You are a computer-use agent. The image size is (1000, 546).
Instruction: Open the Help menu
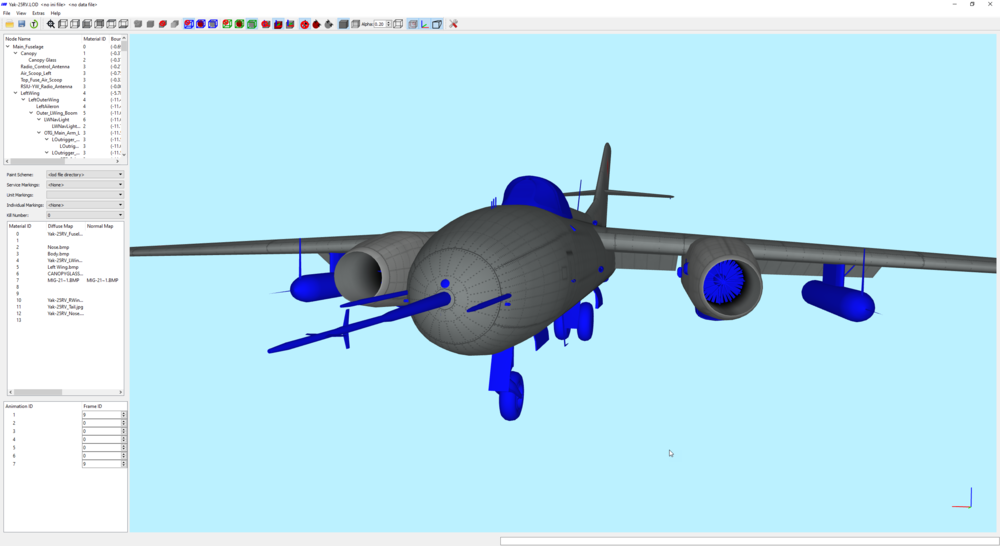[x=55, y=13]
